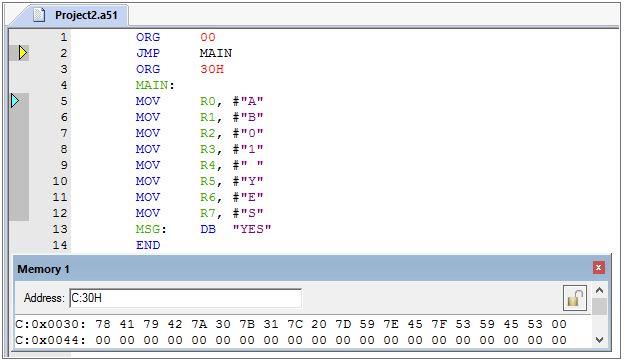The image size is (627, 360).
Task: Click line number 4 in the gutter
Action: [x=64, y=85]
